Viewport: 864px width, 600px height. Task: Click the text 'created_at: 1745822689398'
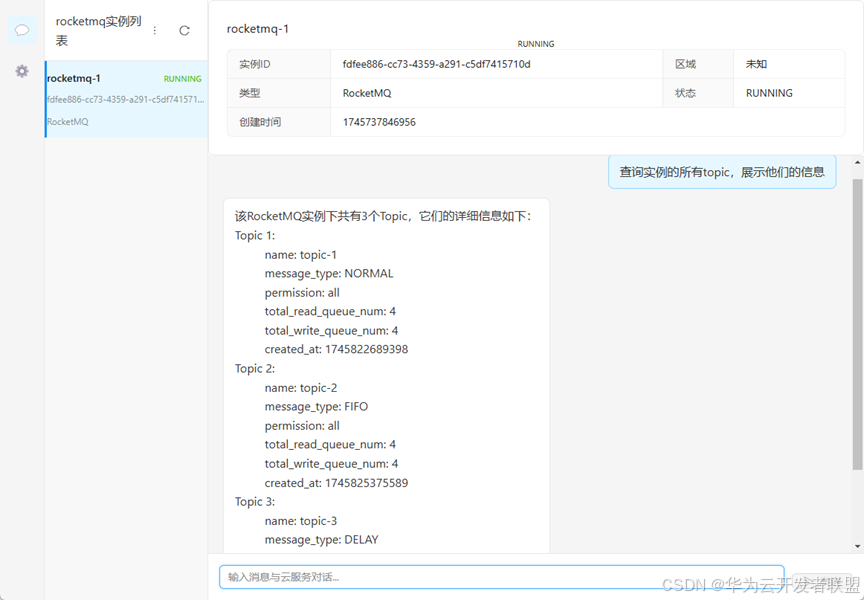(x=336, y=349)
